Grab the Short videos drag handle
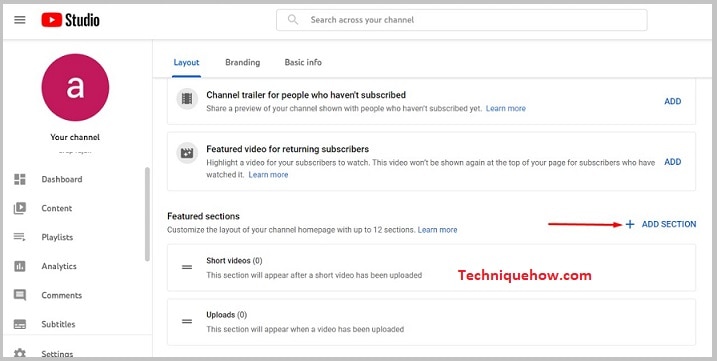717x361 pixels. point(187,267)
